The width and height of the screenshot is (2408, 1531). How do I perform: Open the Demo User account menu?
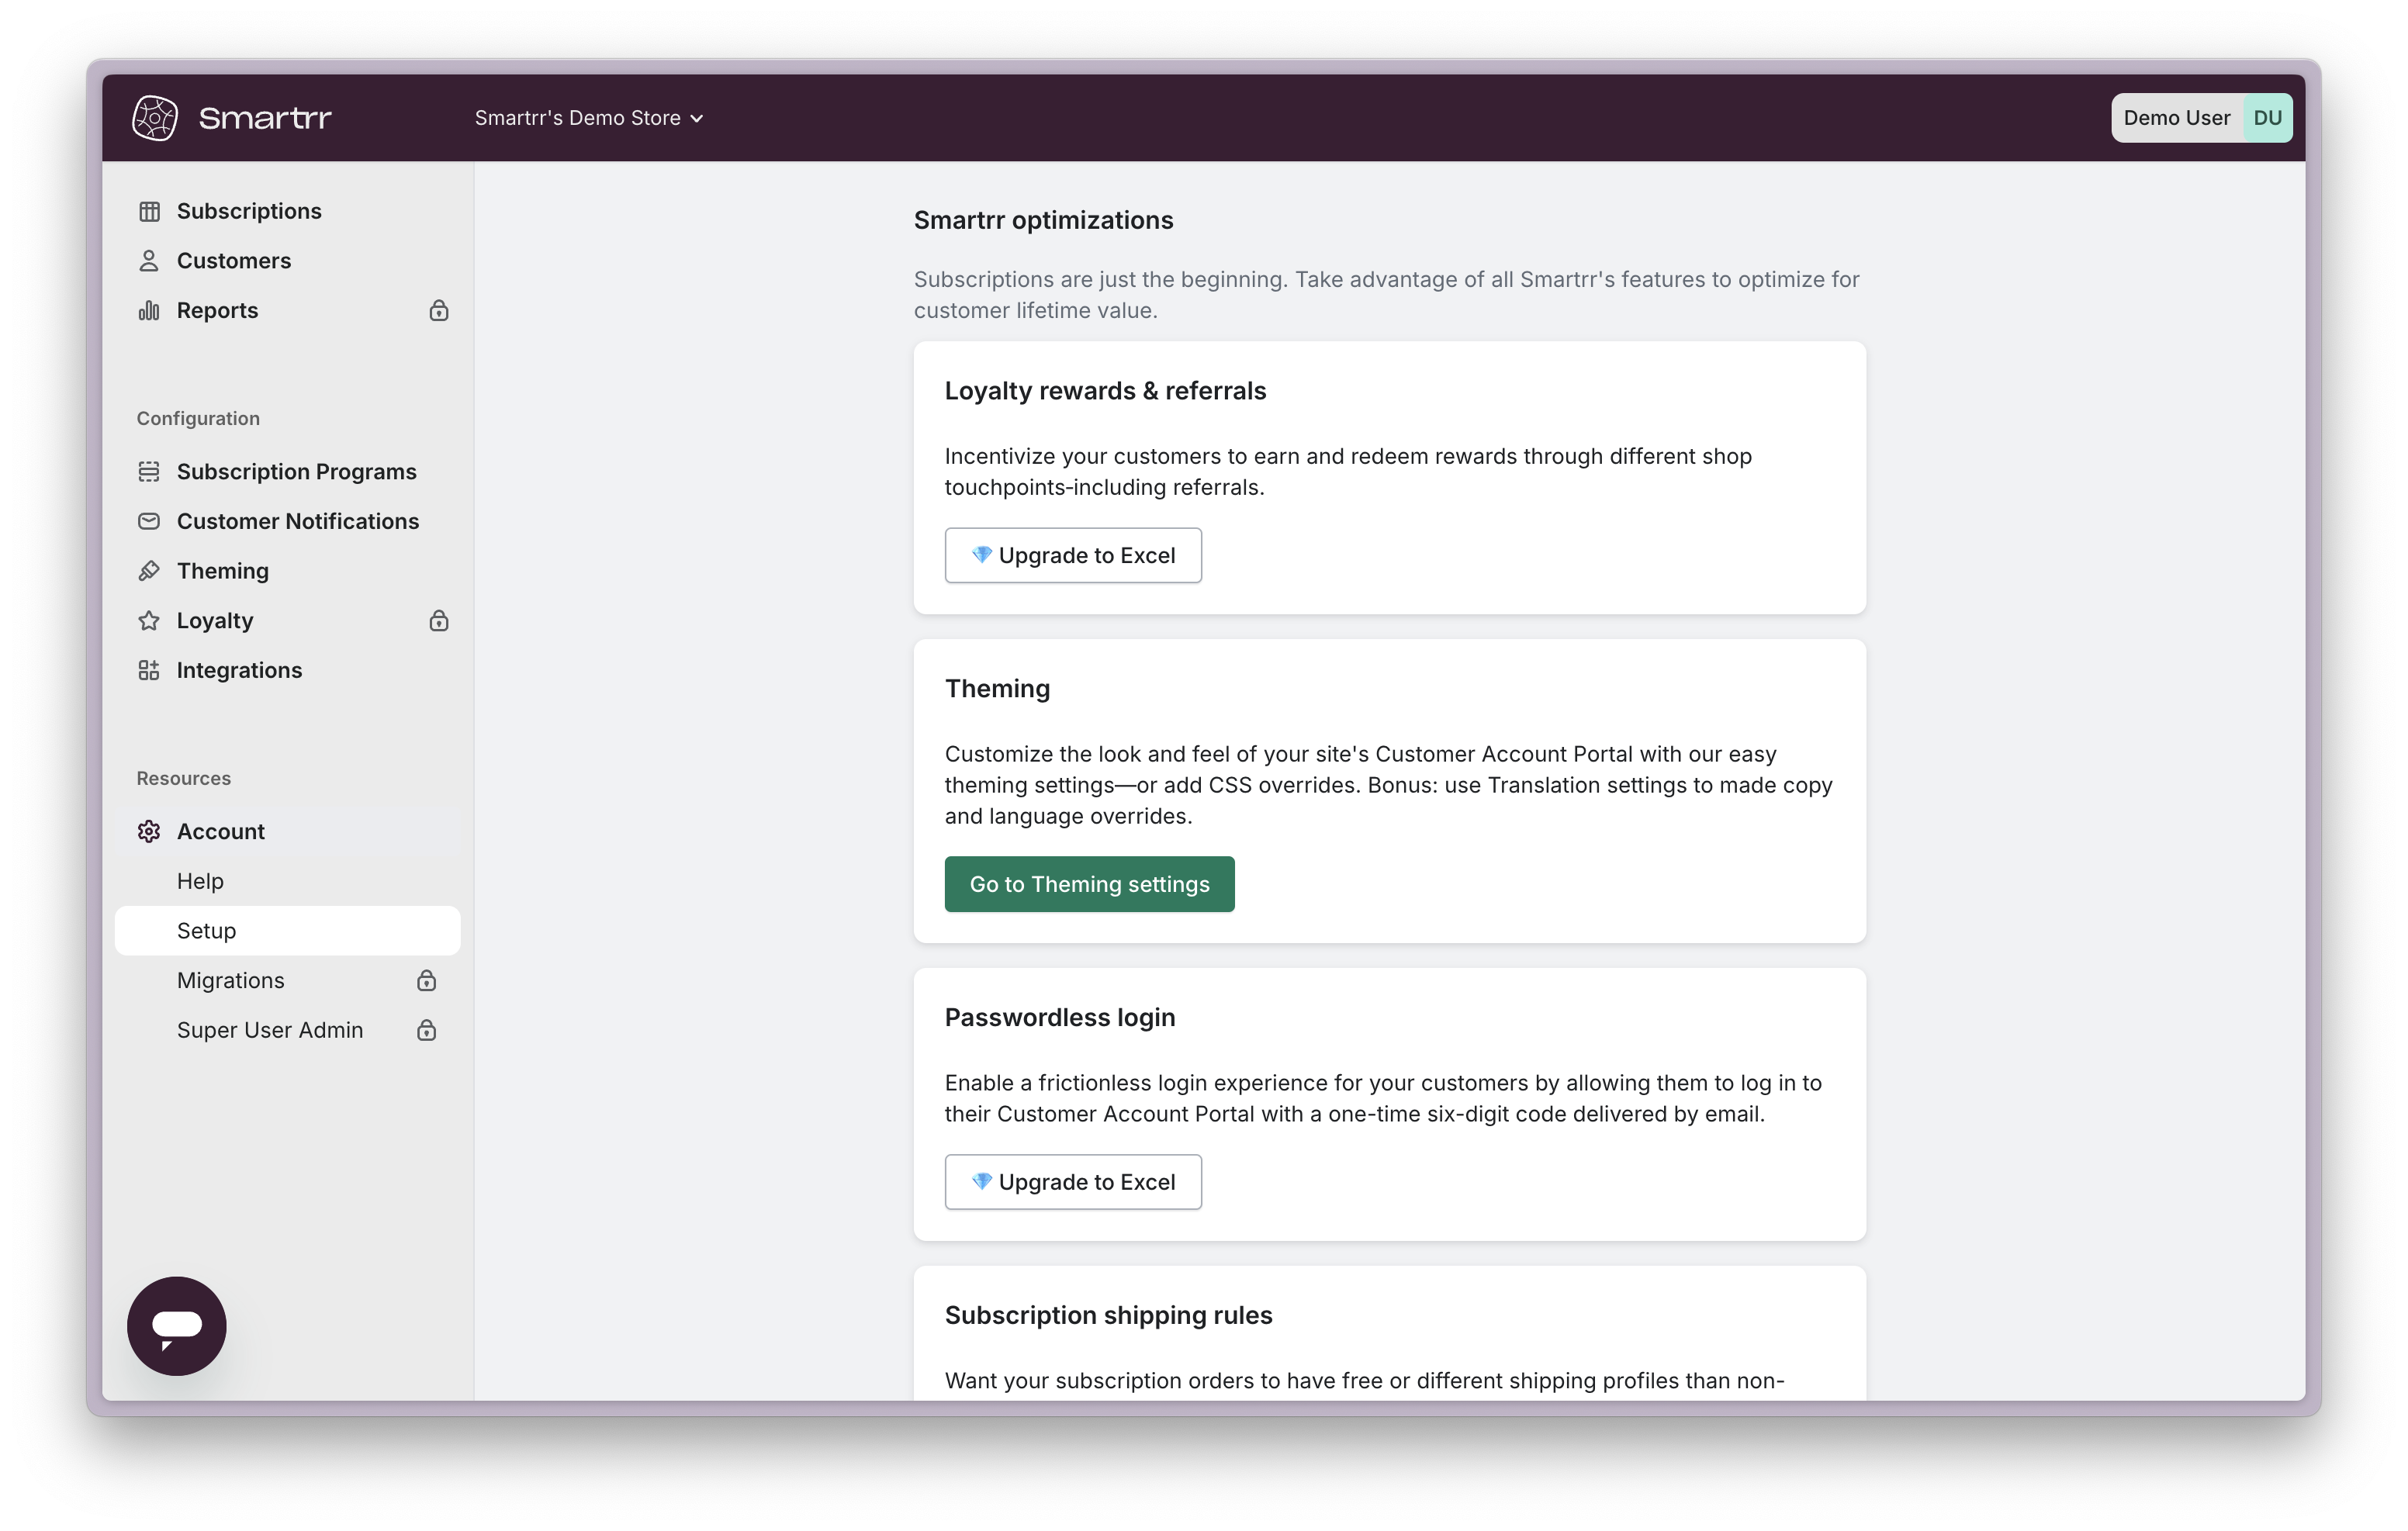tap(2202, 118)
